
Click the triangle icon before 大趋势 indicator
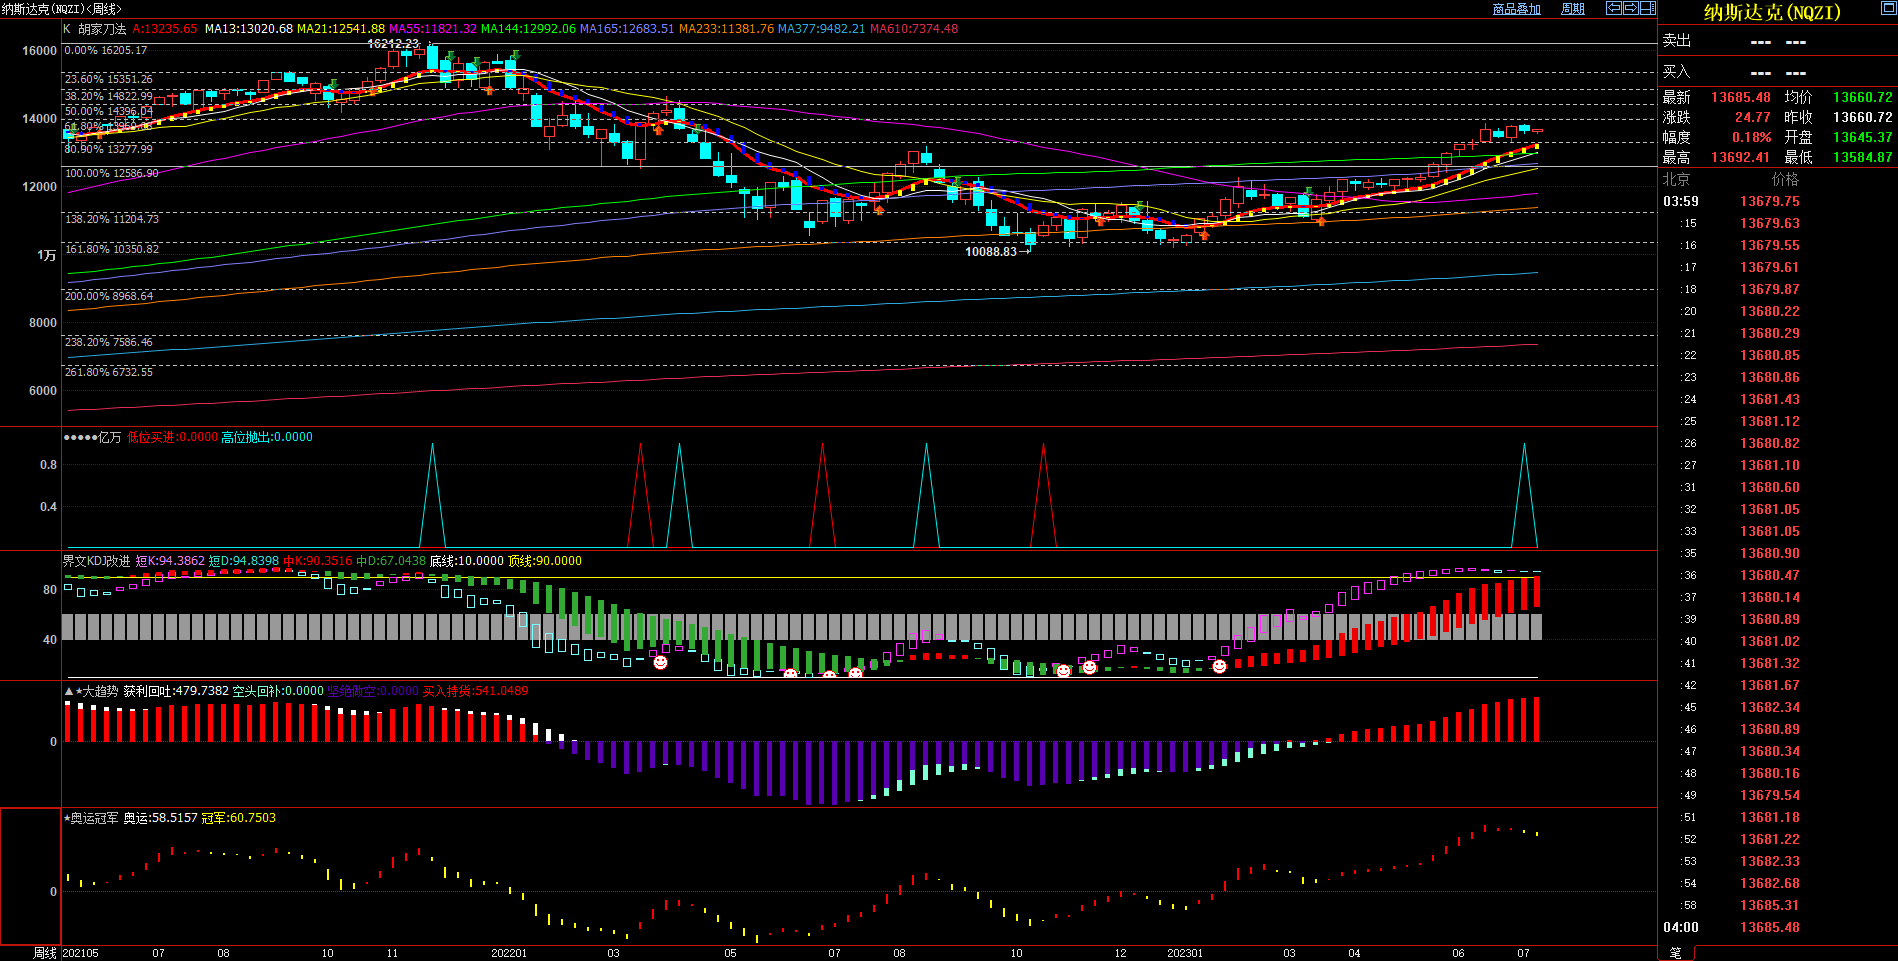(69, 691)
